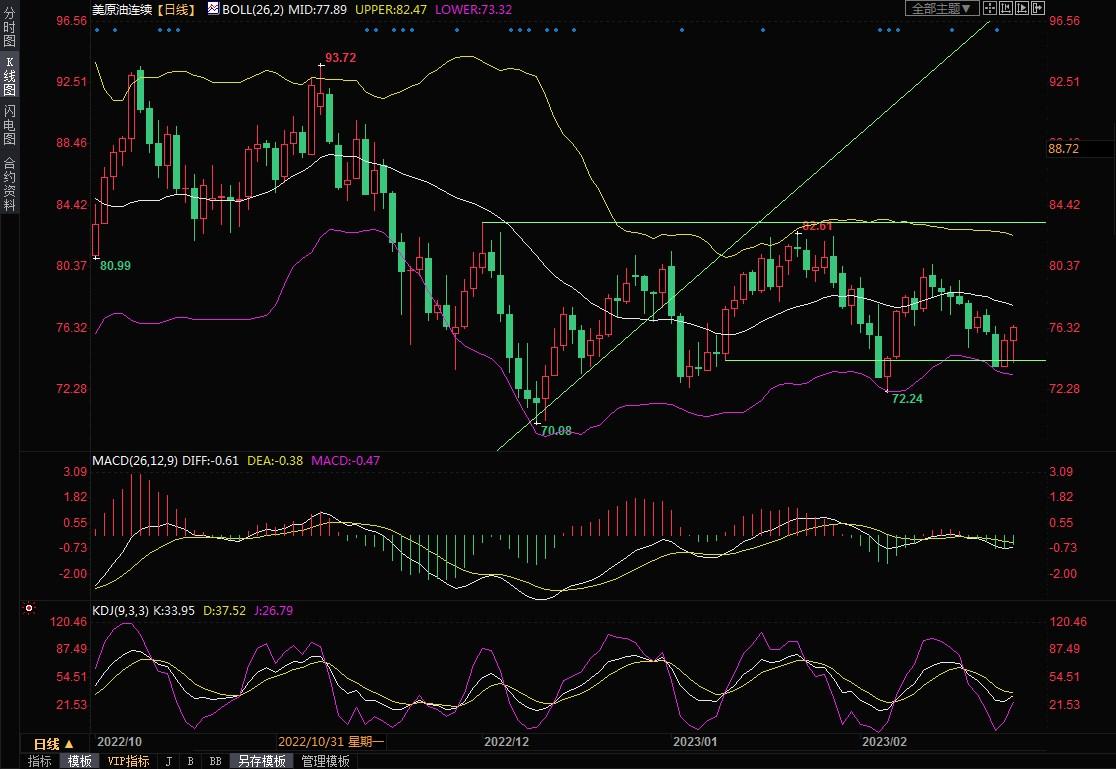
Task: Open the 【日线】 period label in chart title
Action: [179, 8]
